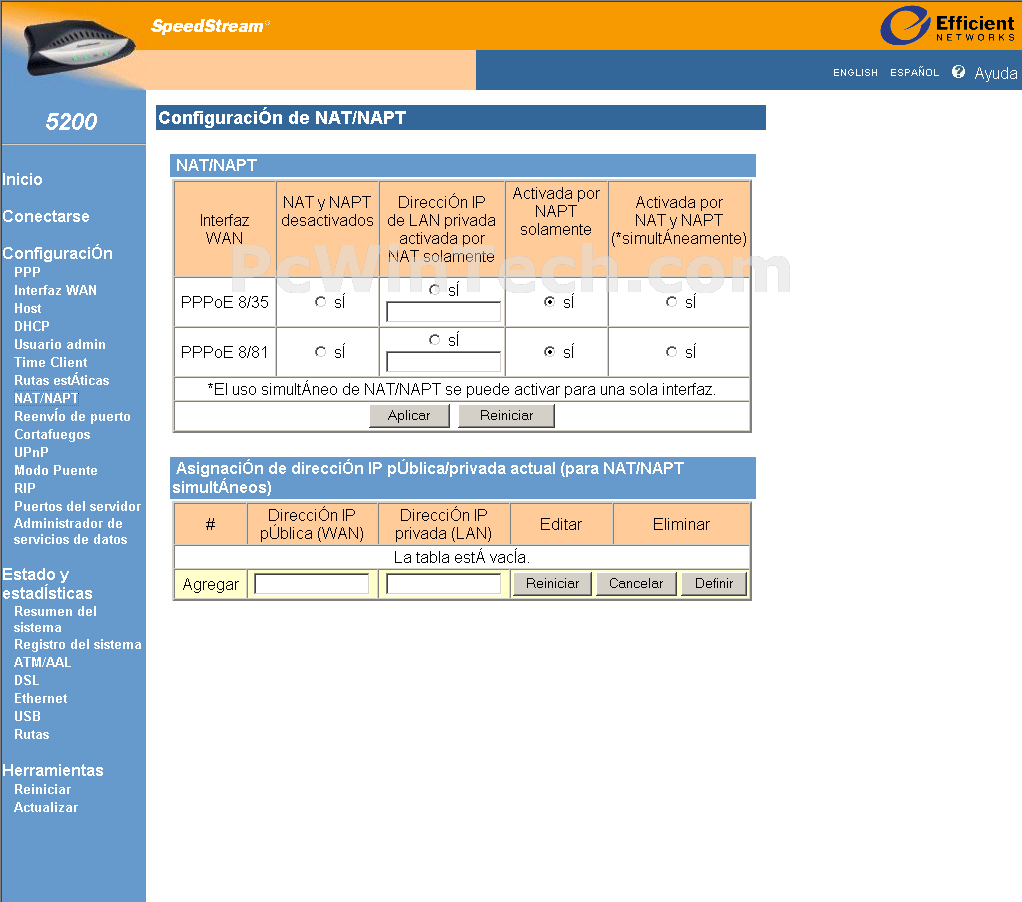Open the Cortafuegos configuration page
This screenshot has height=902, width=1022.
pos(52,434)
